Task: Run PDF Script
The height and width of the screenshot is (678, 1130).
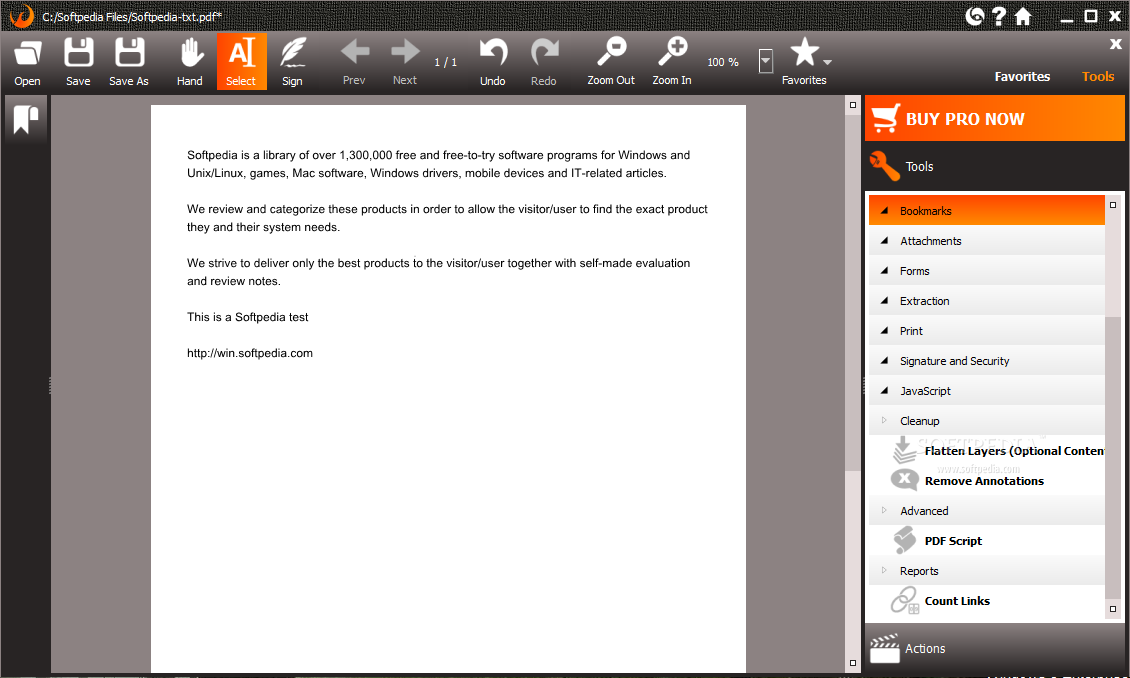Action: tap(953, 541)
